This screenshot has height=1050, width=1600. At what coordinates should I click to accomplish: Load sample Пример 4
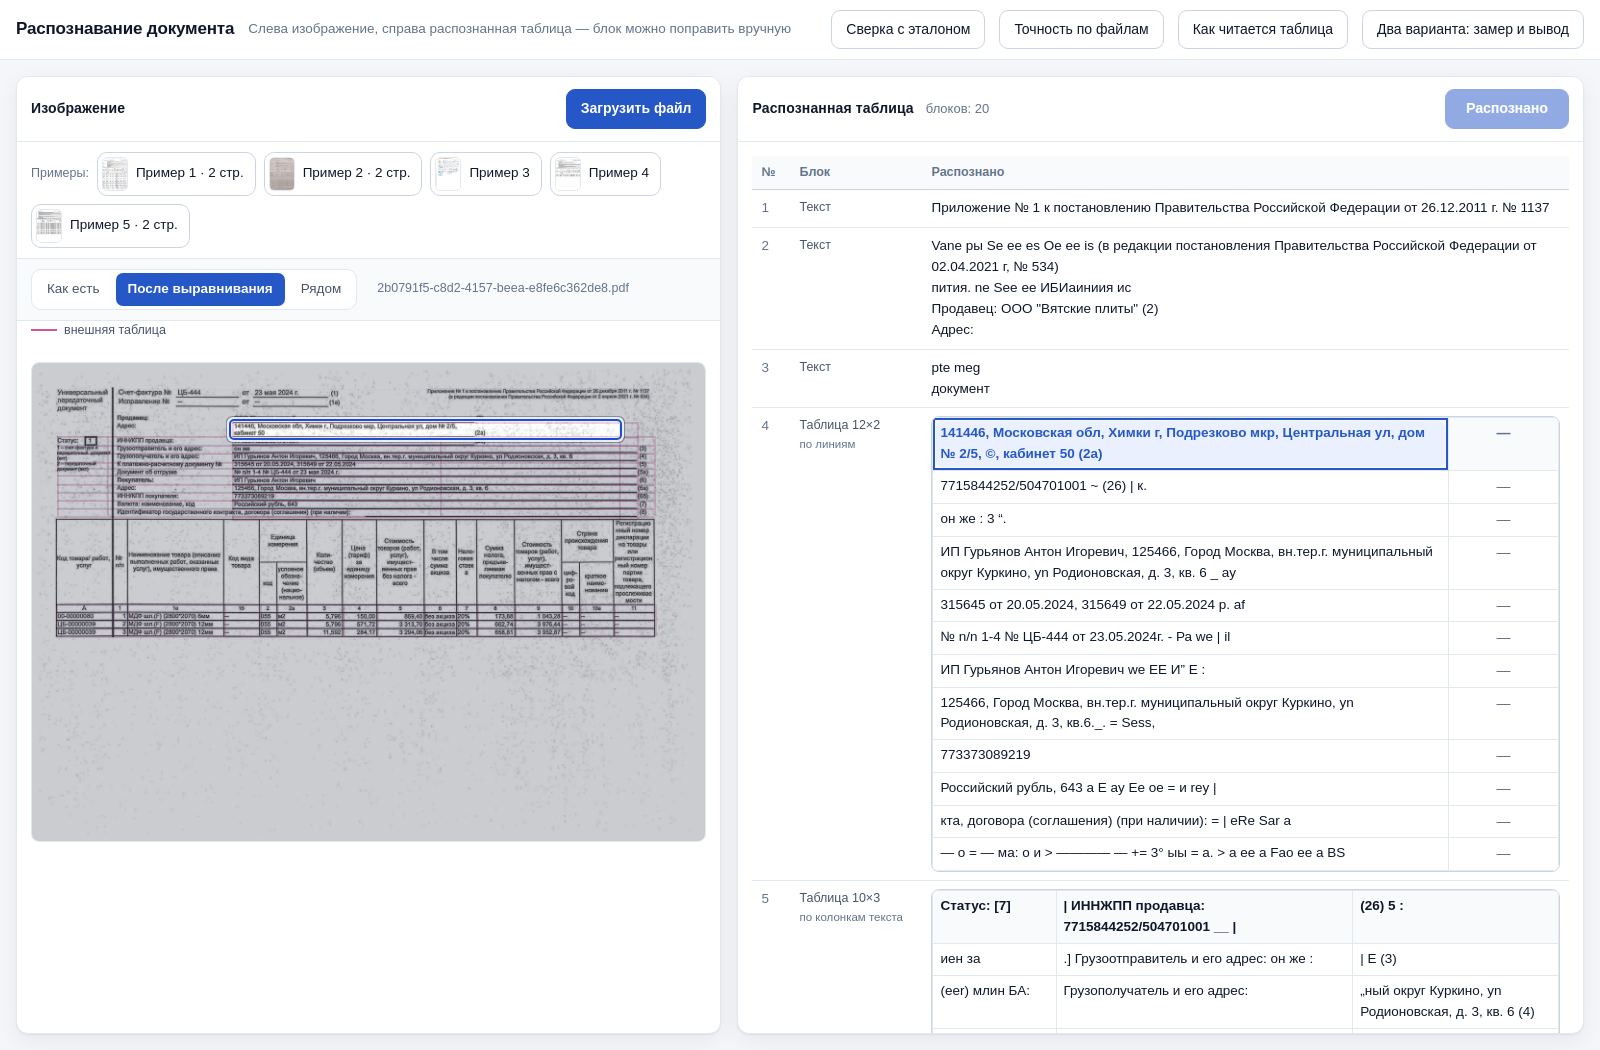[605, 173]
